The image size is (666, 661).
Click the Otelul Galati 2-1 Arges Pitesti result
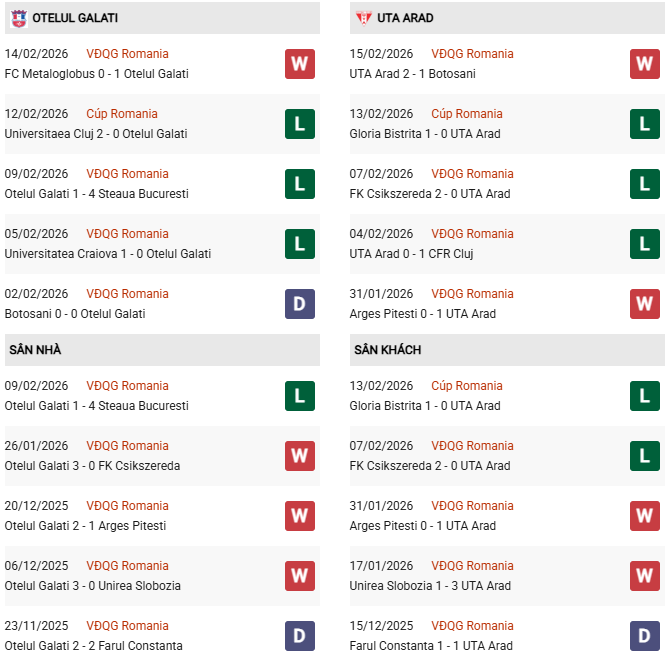(85, 526)
